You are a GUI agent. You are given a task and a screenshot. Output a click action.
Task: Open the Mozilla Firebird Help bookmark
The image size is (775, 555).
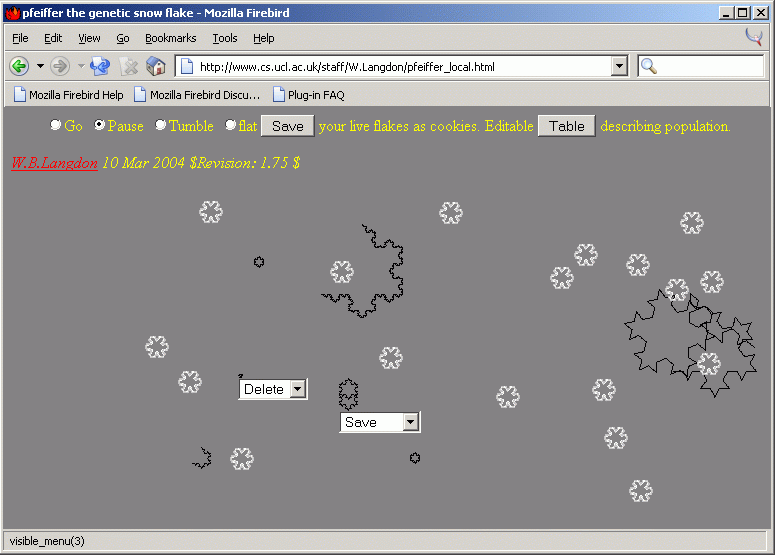pos(69,94)
